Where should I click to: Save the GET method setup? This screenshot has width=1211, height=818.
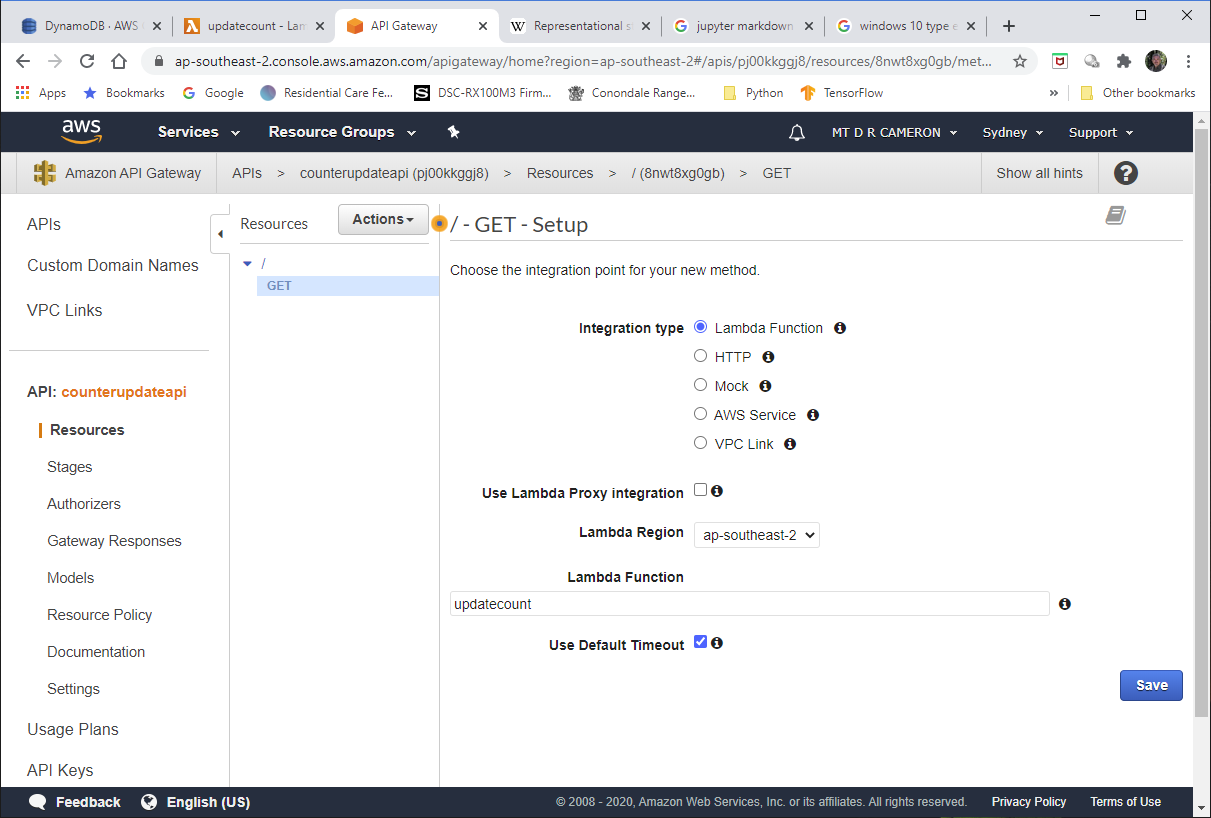(x=1151, y=685)
